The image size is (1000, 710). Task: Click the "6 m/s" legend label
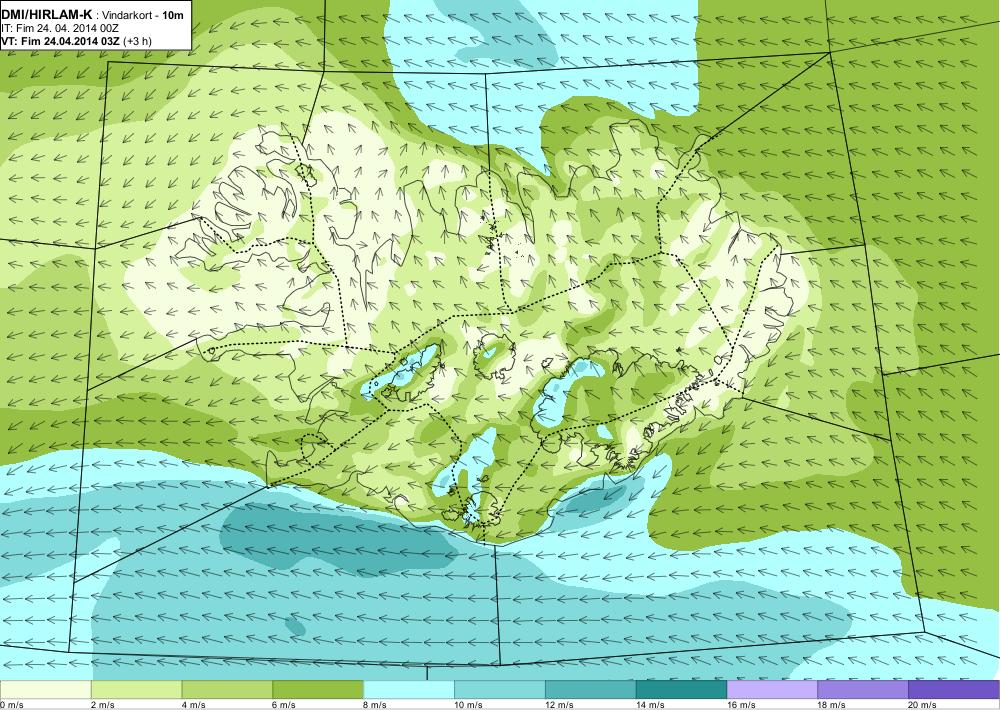(x=285, y=705)
